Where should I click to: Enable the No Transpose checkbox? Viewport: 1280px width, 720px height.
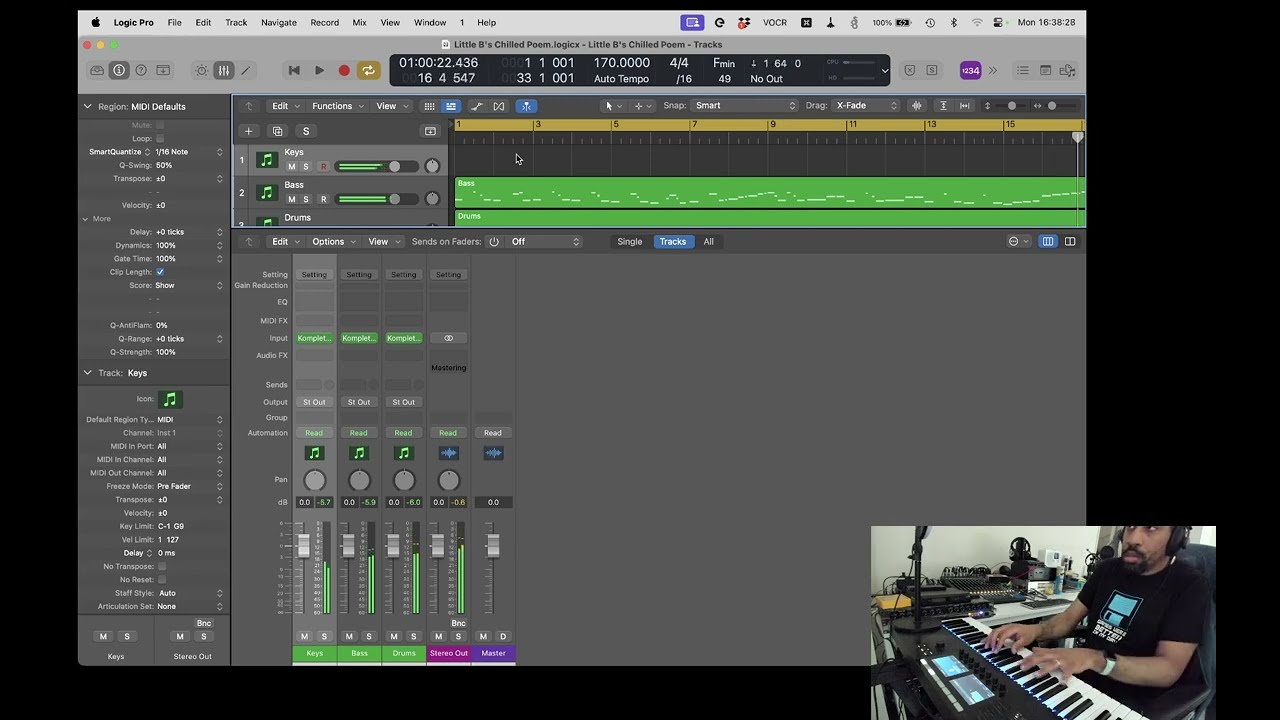pos(162,566)
